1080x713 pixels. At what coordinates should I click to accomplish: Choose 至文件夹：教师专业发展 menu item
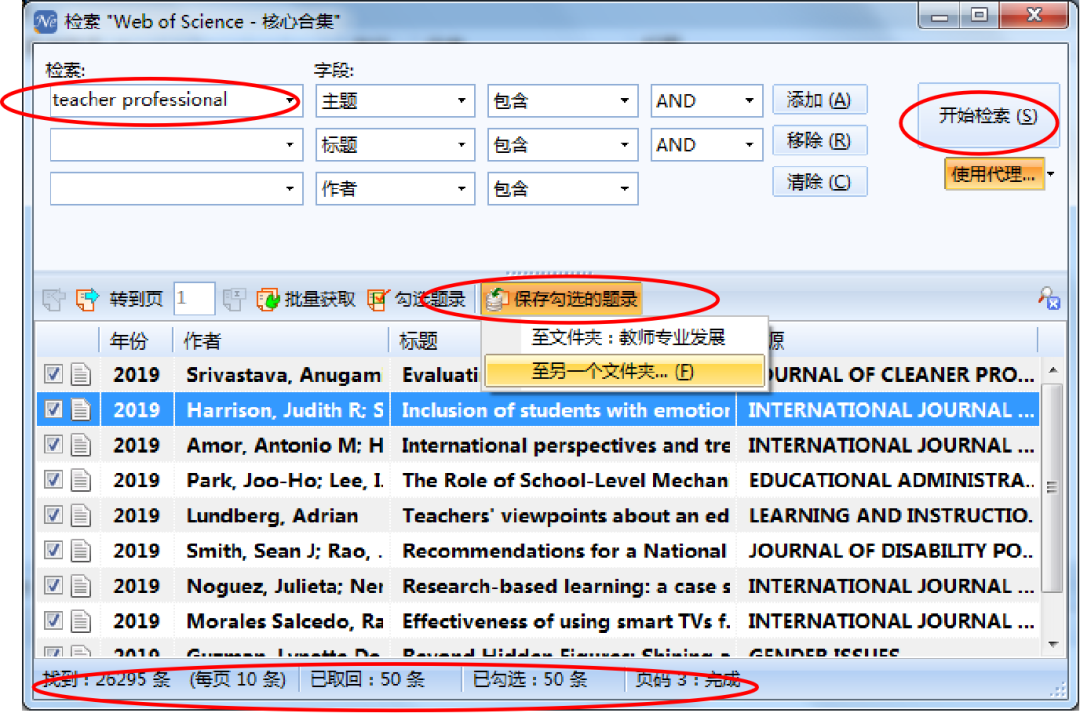click(x=625, y=338)
